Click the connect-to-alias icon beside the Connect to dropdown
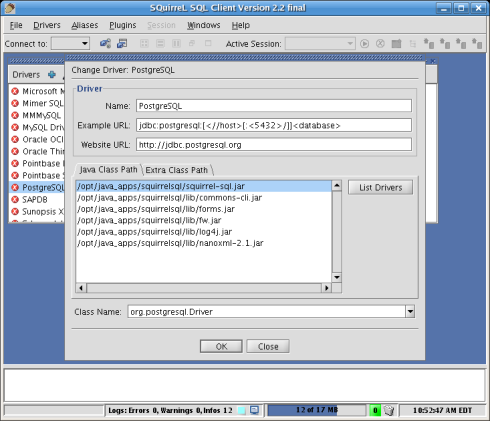The width and height of the screenshot is (490, 421). (x=105, y=43)
